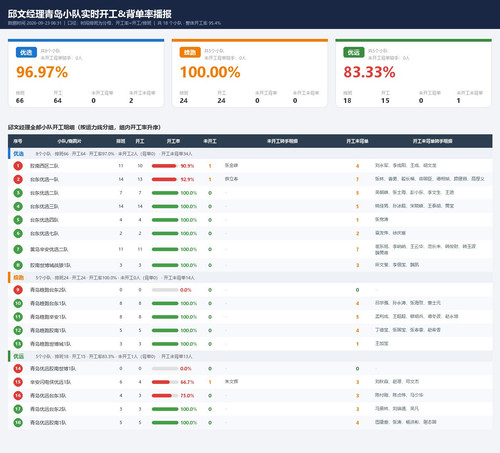500x453 pixels.
Task: Click the green rank 18 badge
Action: tap(18, 422)
